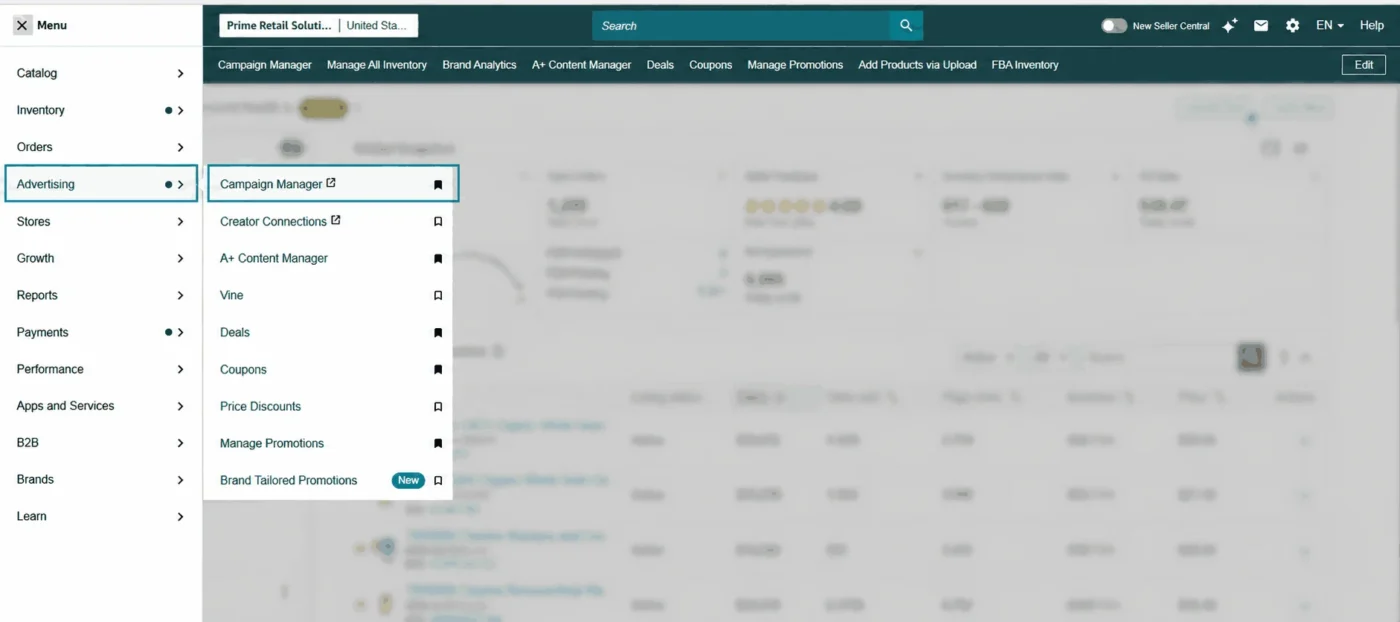Open Add Products via Upload shortcut
Viewport: 1400px width, 622px height.
[x=917, y=65]
